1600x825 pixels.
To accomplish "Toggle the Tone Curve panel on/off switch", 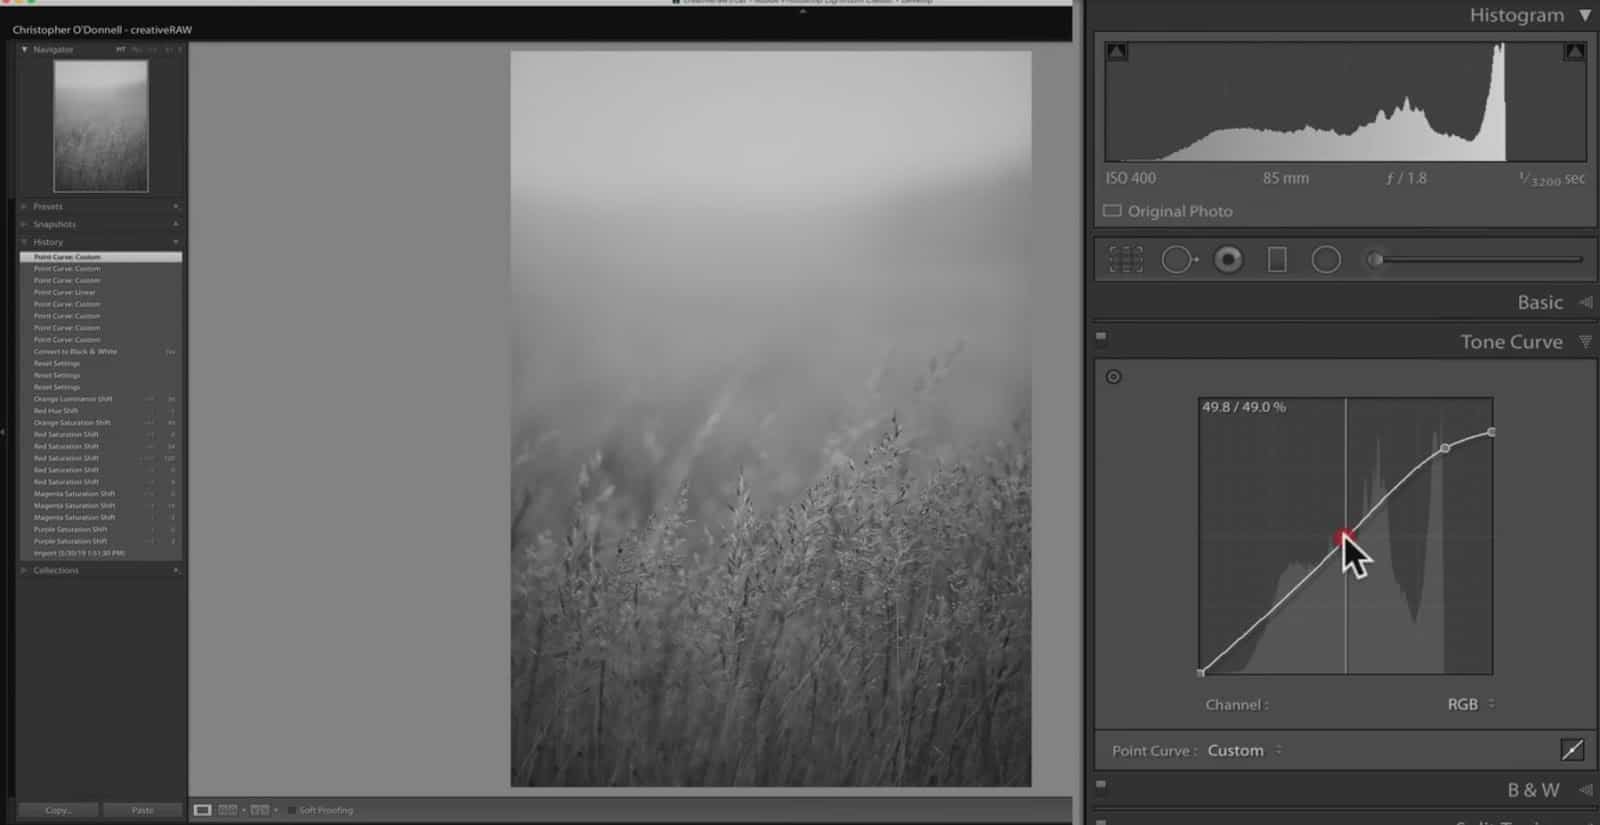I will (1101, 337).
